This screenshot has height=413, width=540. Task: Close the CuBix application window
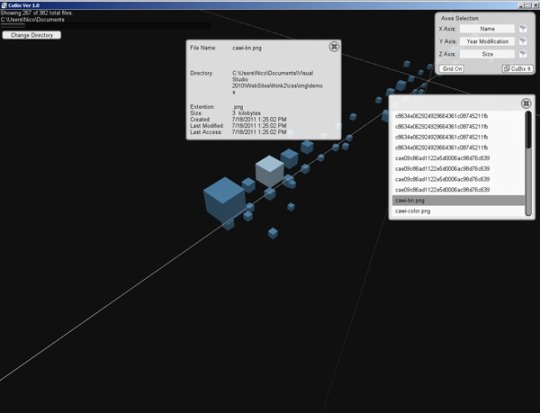click(x=536, y=5)
